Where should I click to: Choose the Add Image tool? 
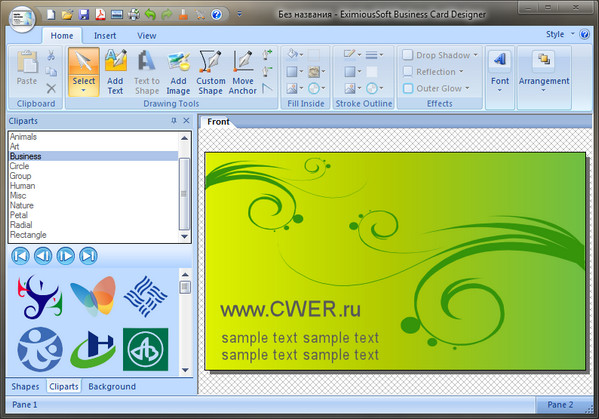coord(178,72)
